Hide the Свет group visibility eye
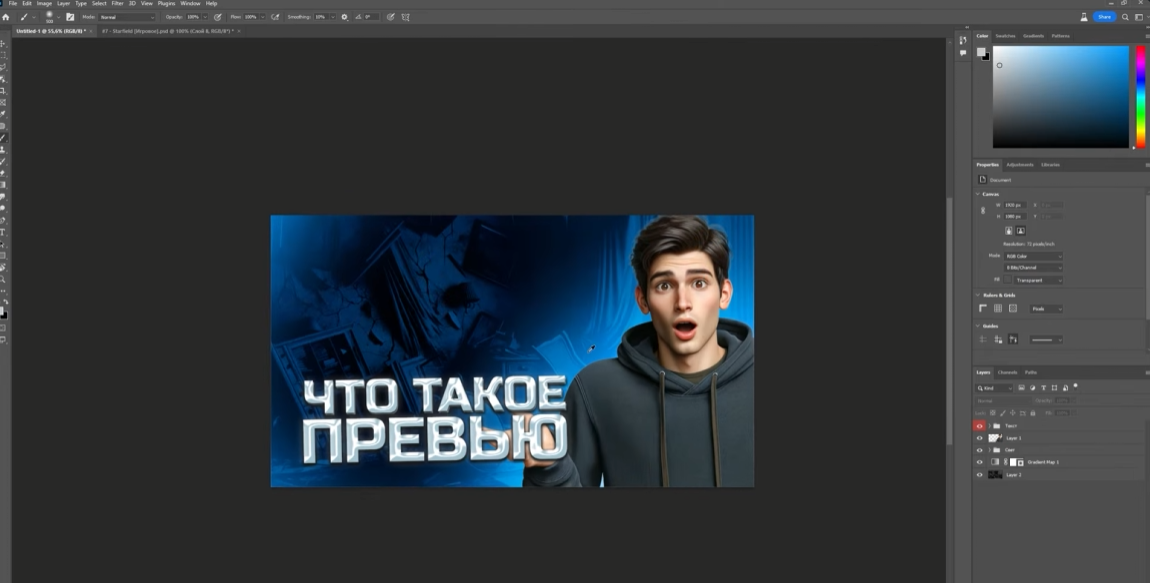This screenshot has width=1150, height=583. [979, 450]
